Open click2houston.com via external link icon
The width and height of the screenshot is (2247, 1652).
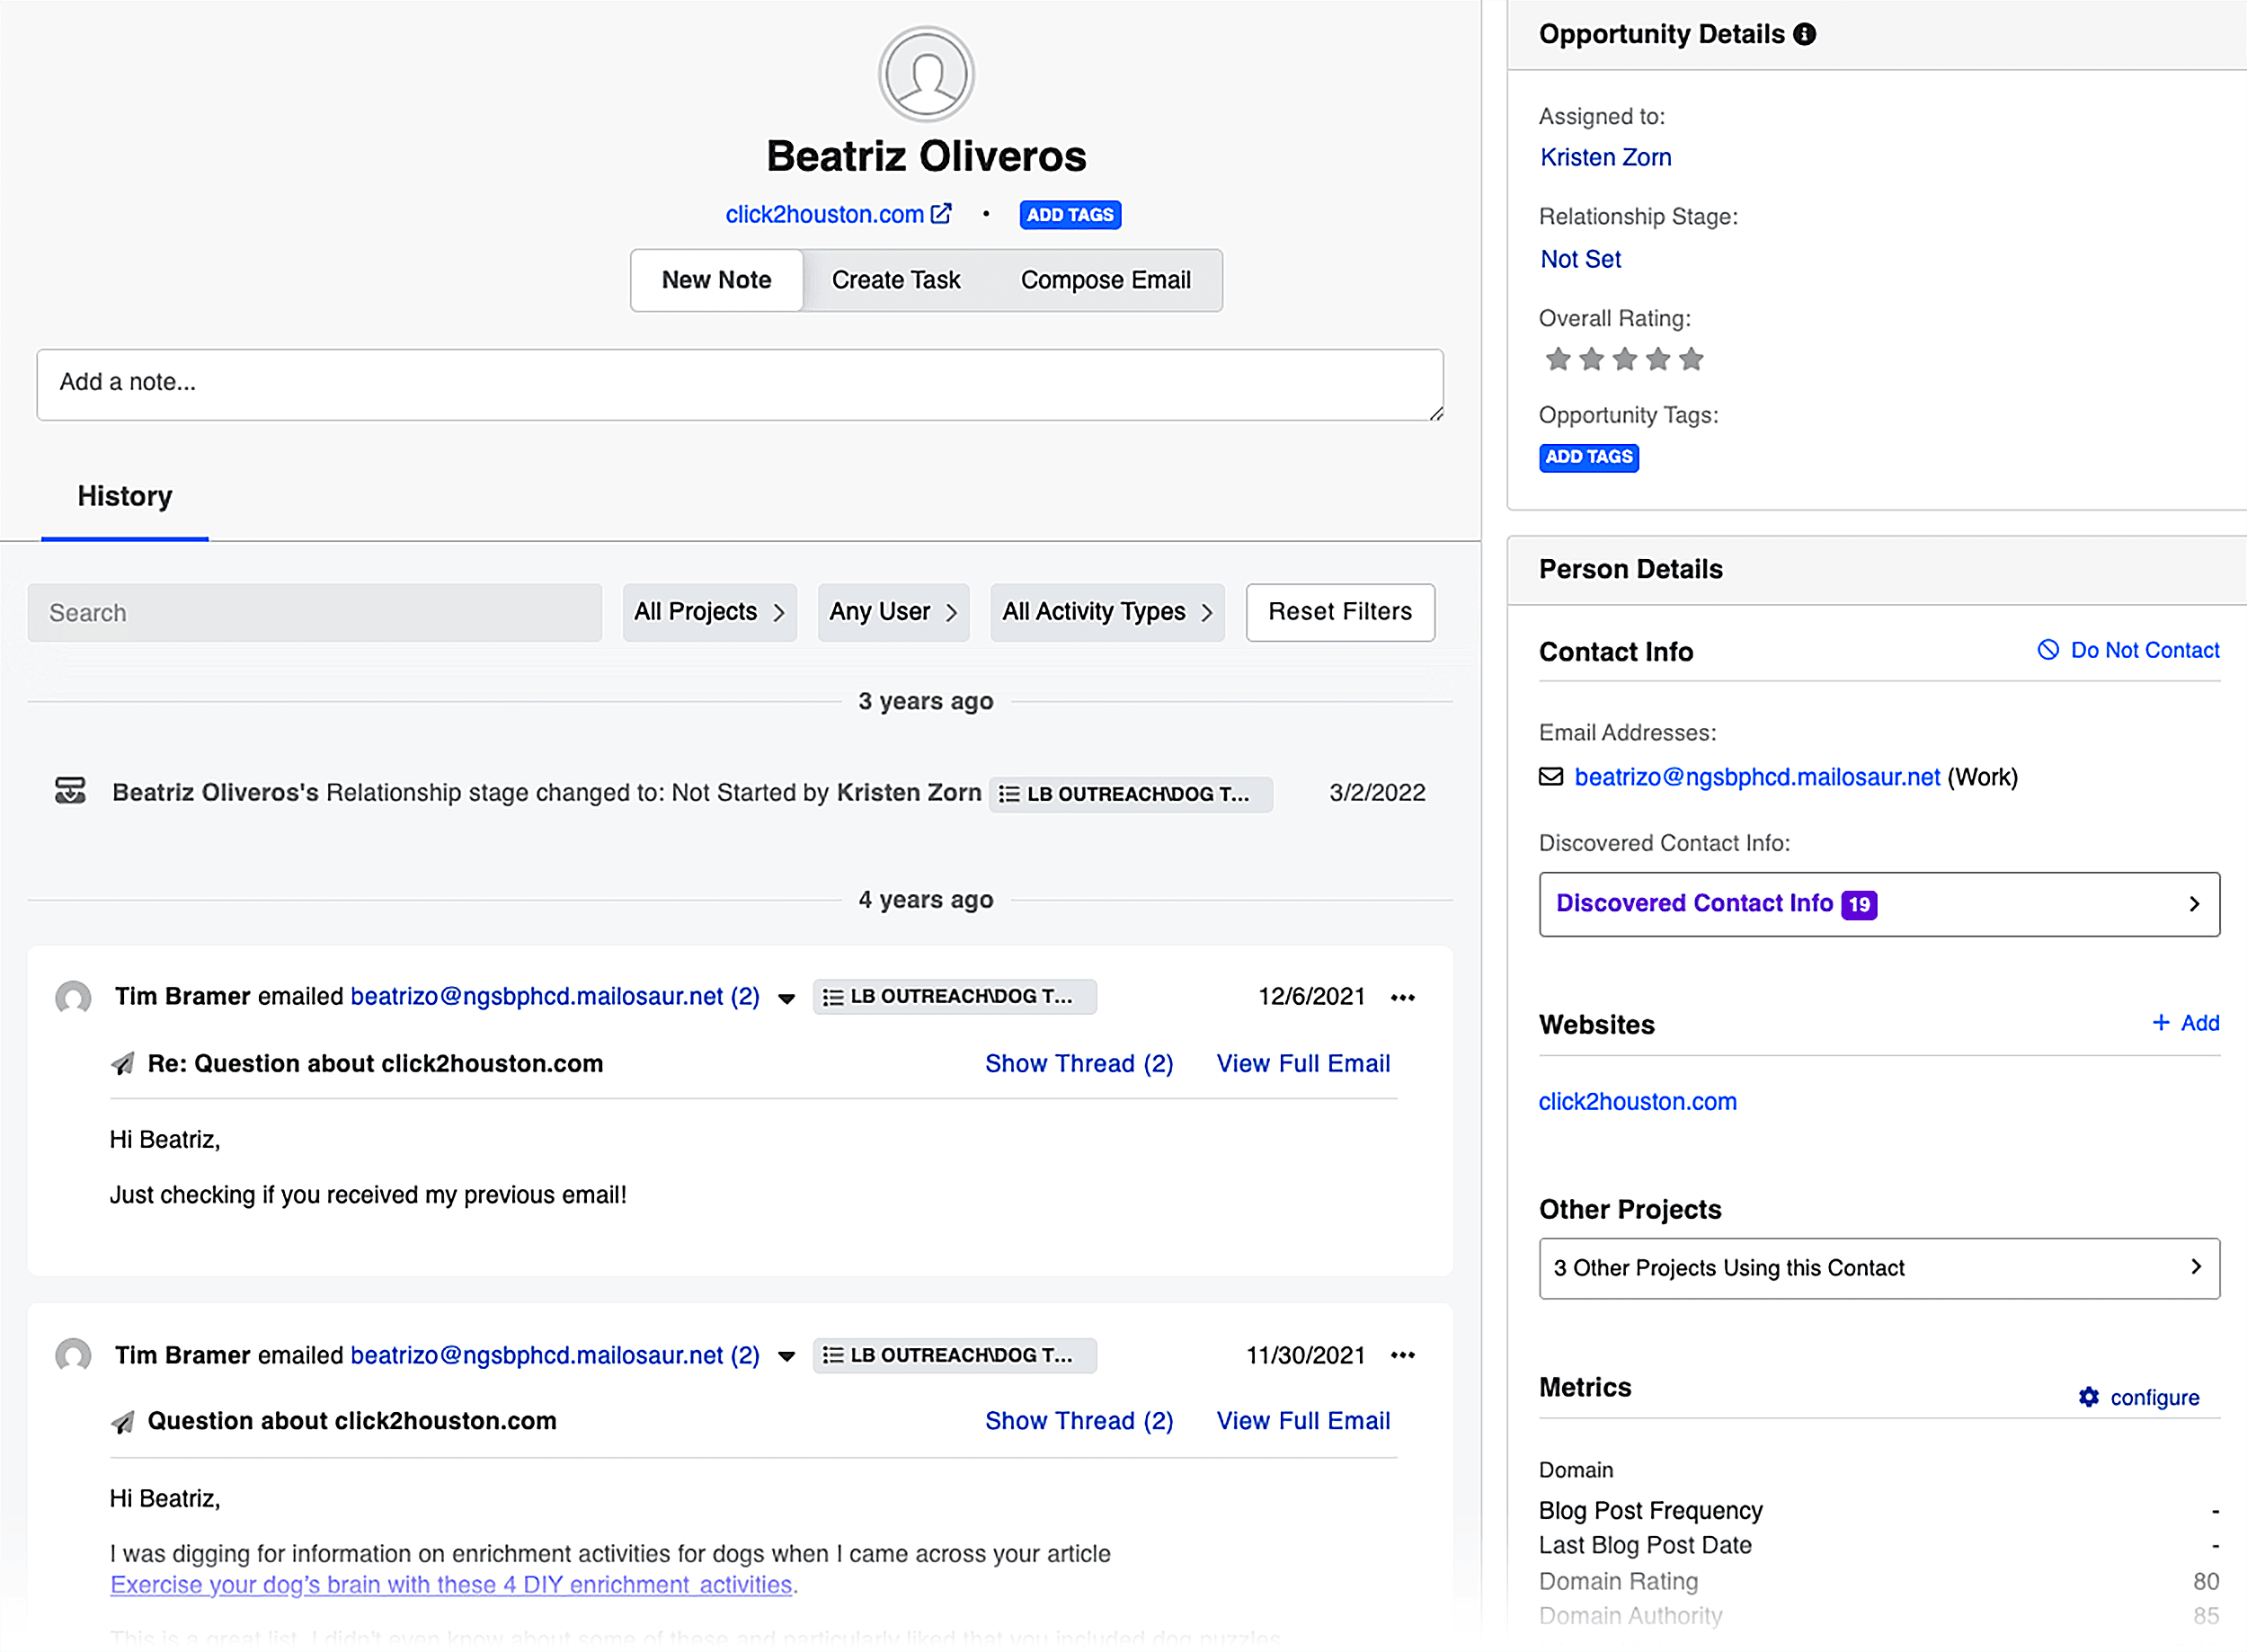pyautogui.click(x=941, y=213)
